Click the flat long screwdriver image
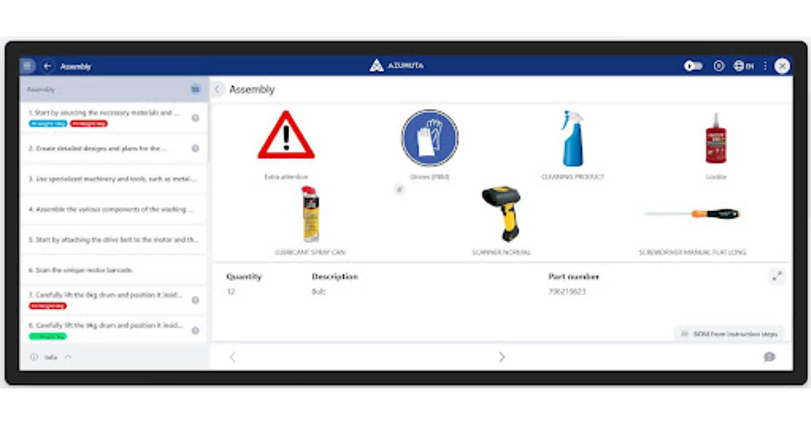Image resolution: width=811 pixels, height=425 pixels. 692,214
